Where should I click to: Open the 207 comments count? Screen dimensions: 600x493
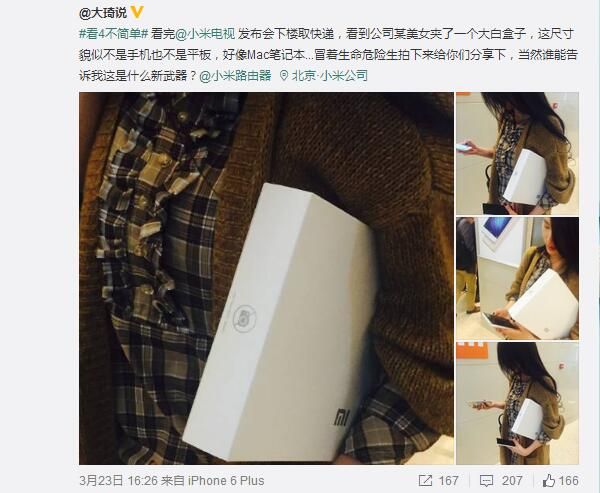point(512,480)
